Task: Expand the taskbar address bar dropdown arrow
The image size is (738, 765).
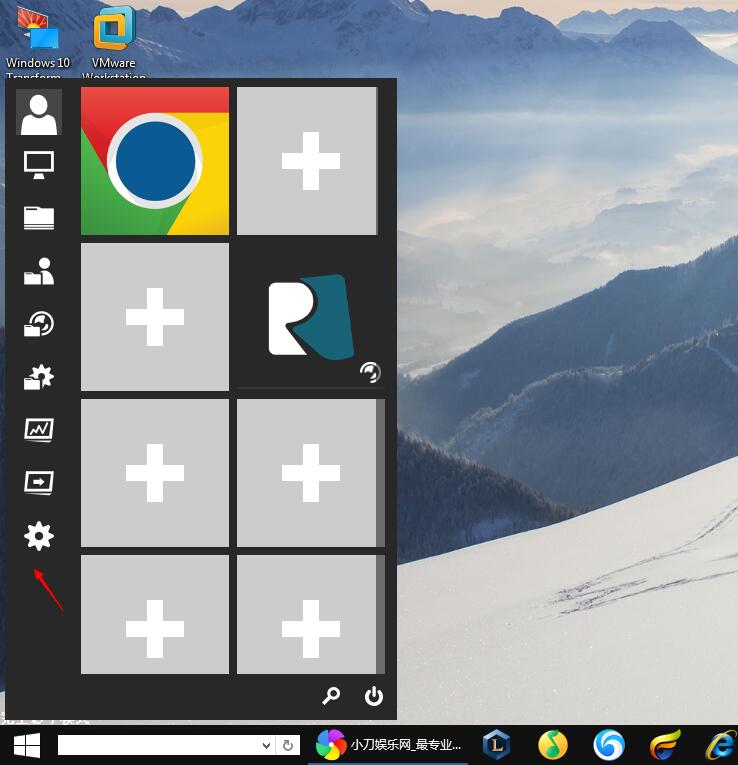Action: pyautogui.click(x=266, y=745)
